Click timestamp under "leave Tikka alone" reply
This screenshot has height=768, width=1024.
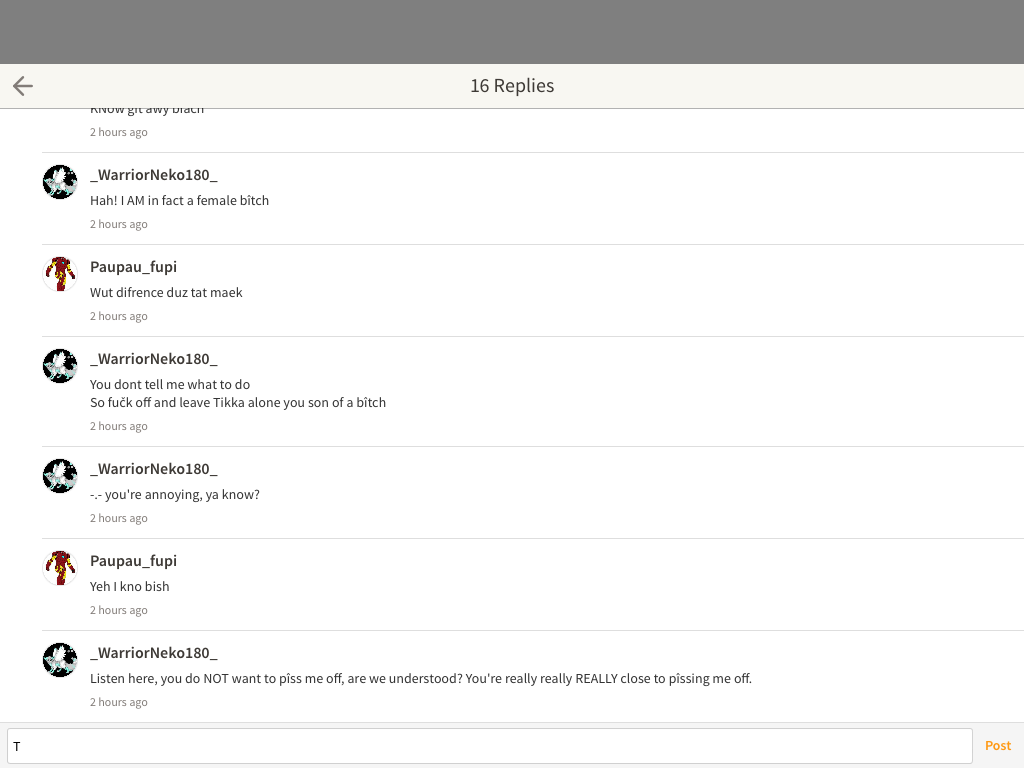click(x=119, y=426)
